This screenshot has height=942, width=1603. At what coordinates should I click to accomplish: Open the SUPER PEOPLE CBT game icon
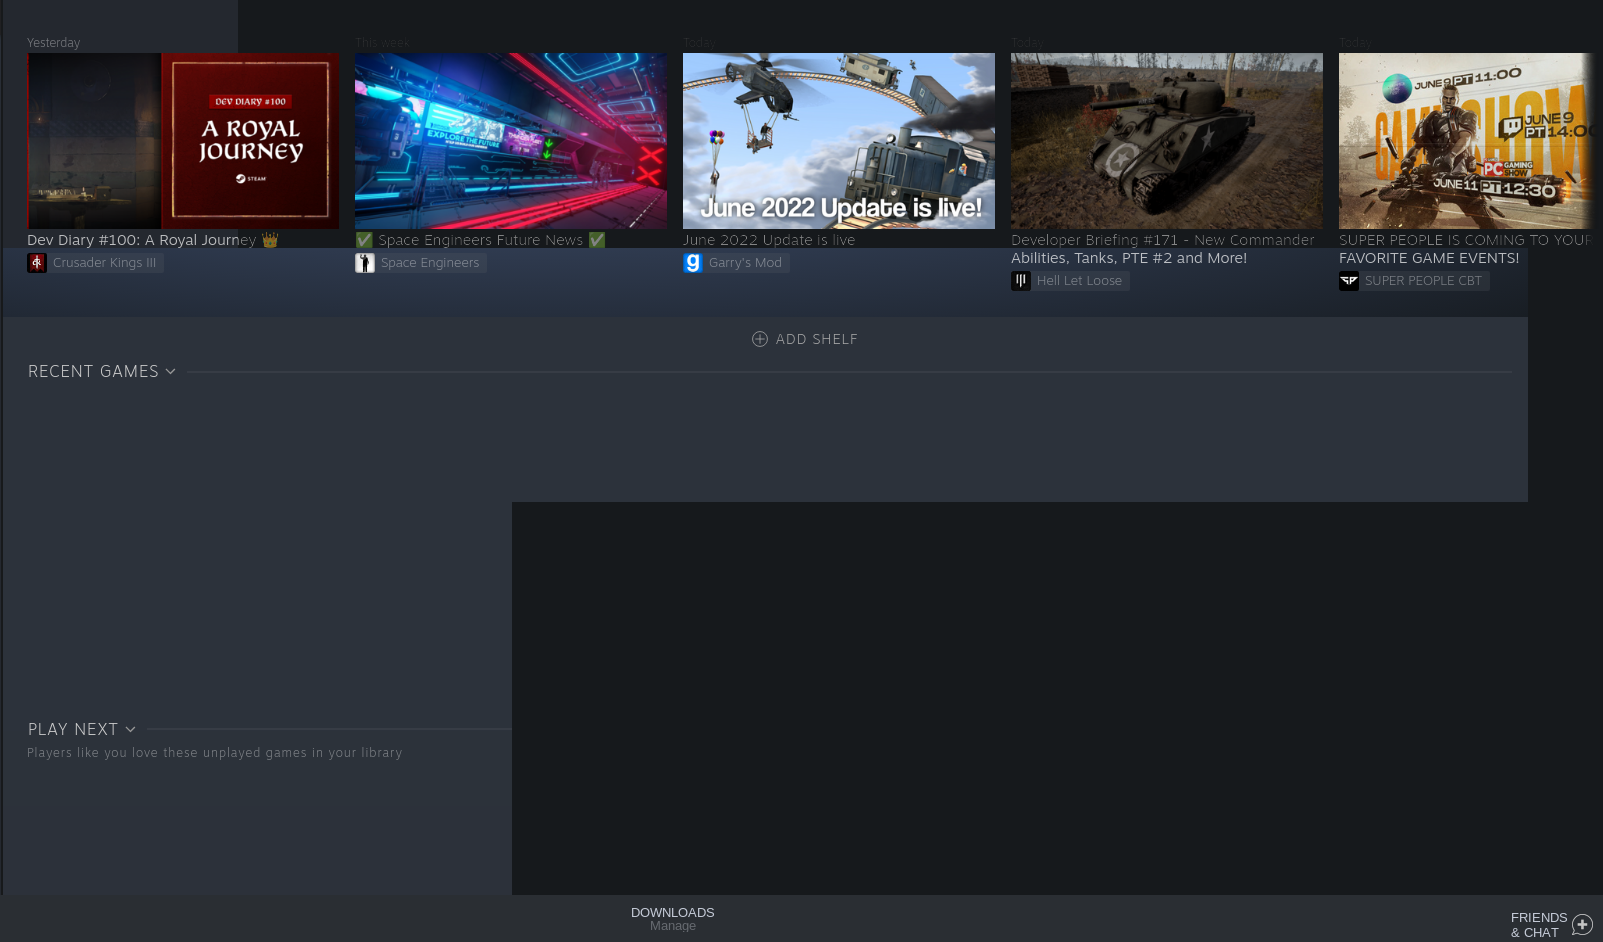click(1349, 281)
